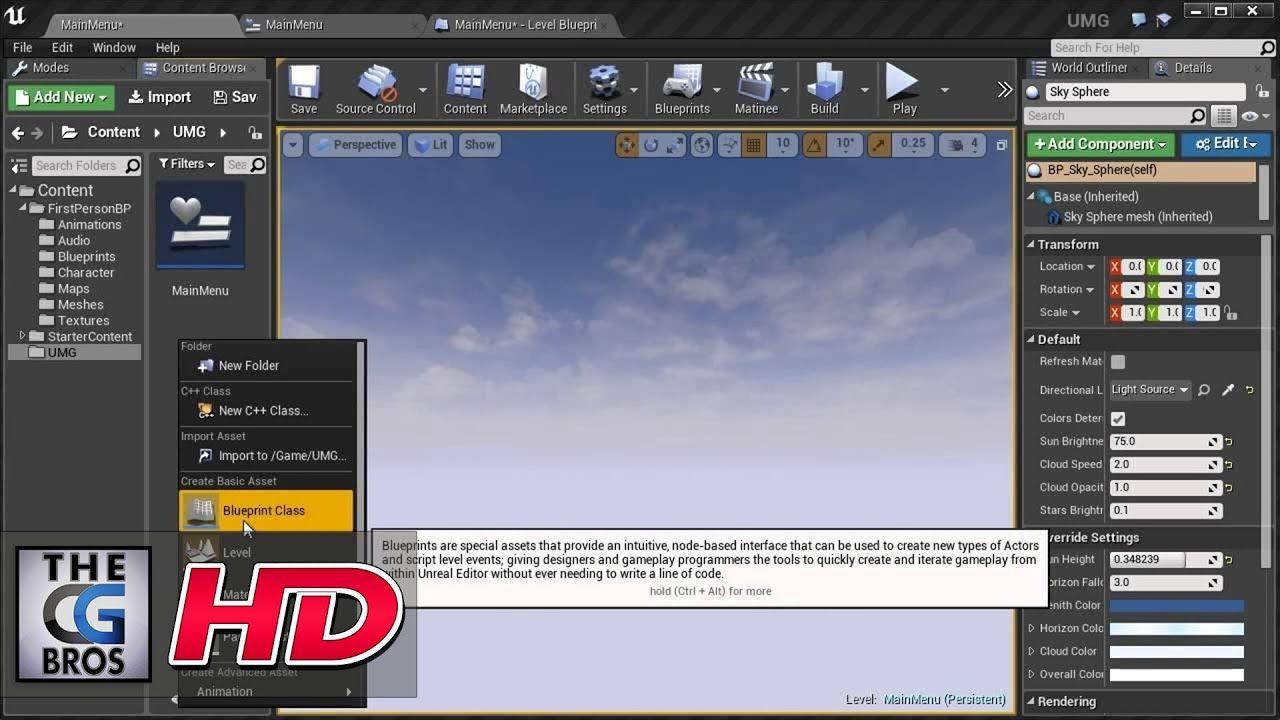The image size is (1280, 720).
Task: Click the Blueprints toolbar icon
Action: 682,89
